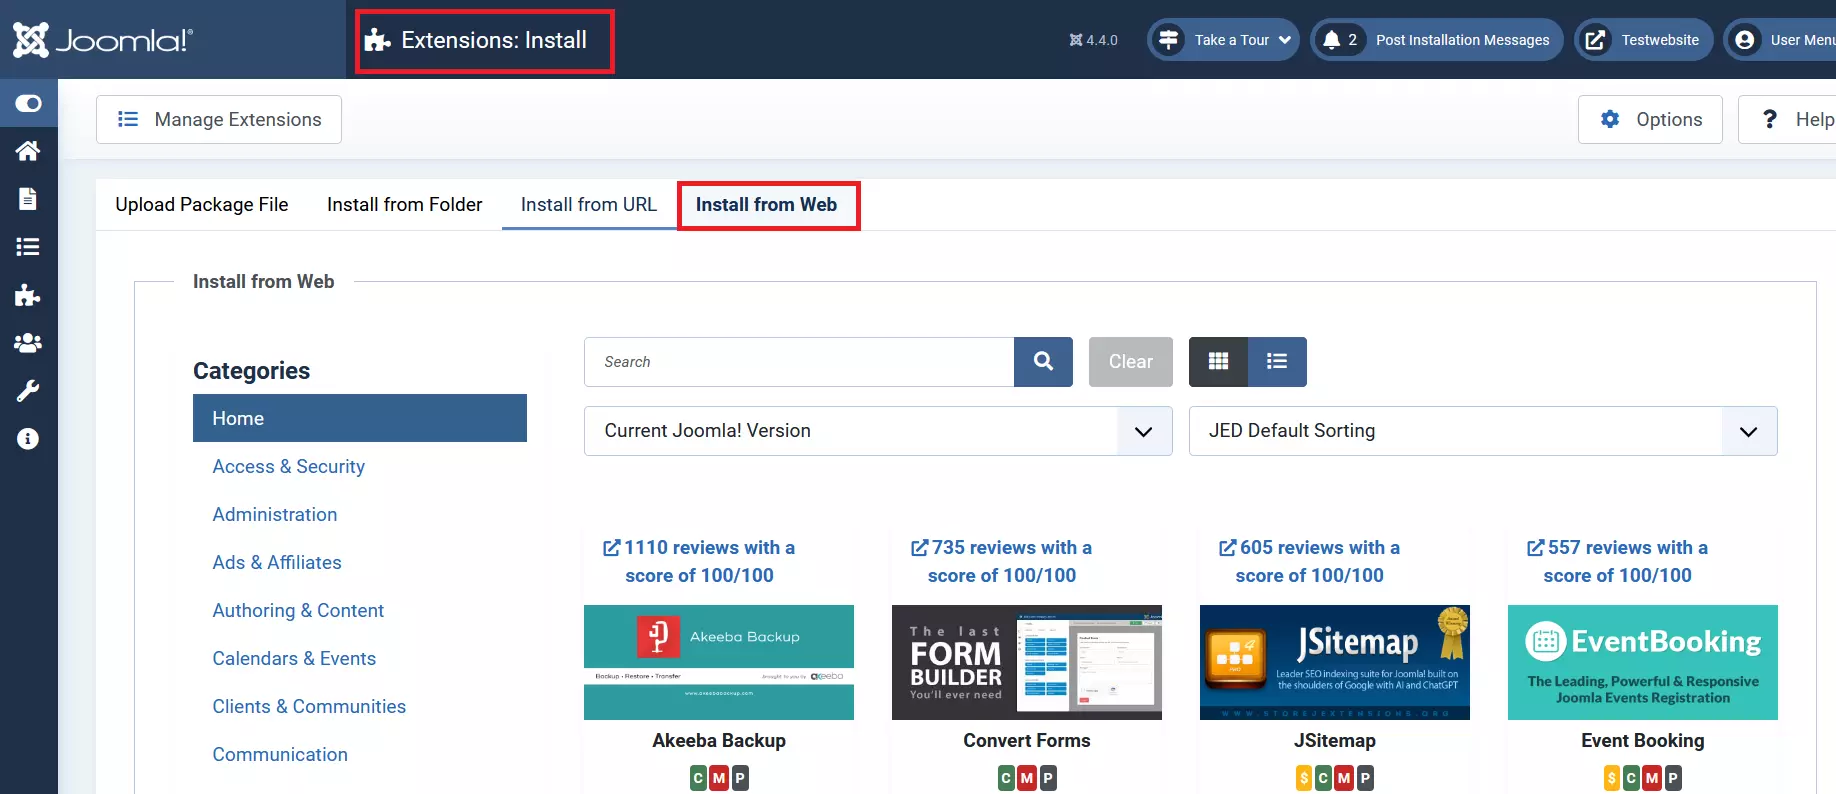This screenshot has width=1836, height=794.
Task: Open Users sidebar group icon
Action: [28, 343]
